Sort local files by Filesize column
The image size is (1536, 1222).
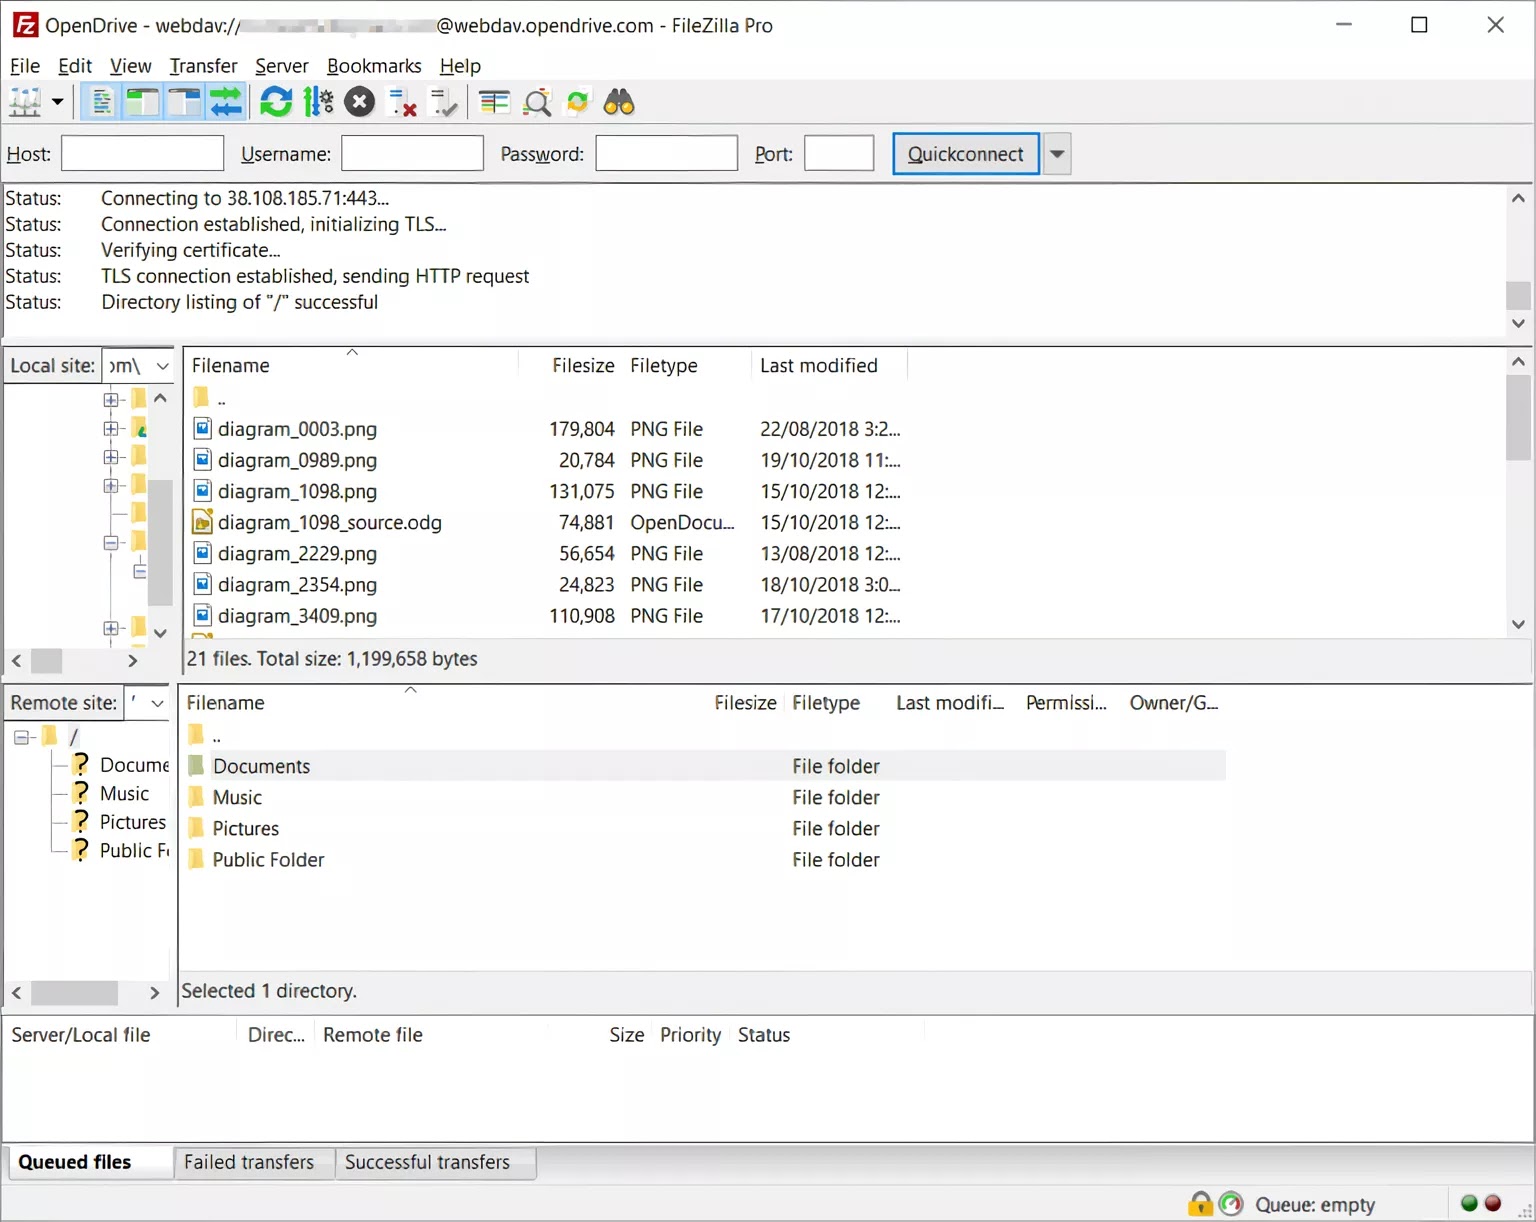coord(584,366)
